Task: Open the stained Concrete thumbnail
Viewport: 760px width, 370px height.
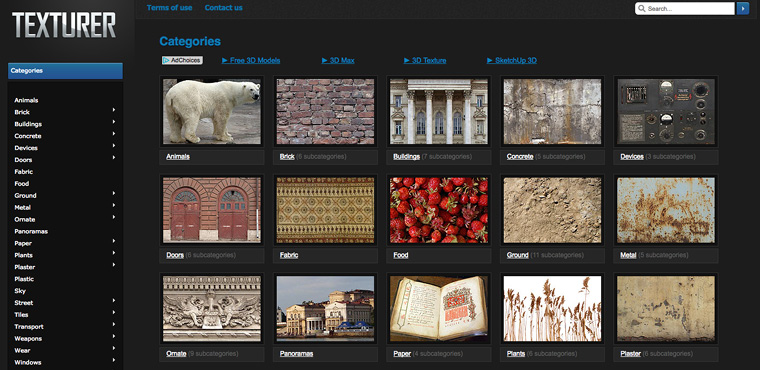Action: [x=552, y=112]
